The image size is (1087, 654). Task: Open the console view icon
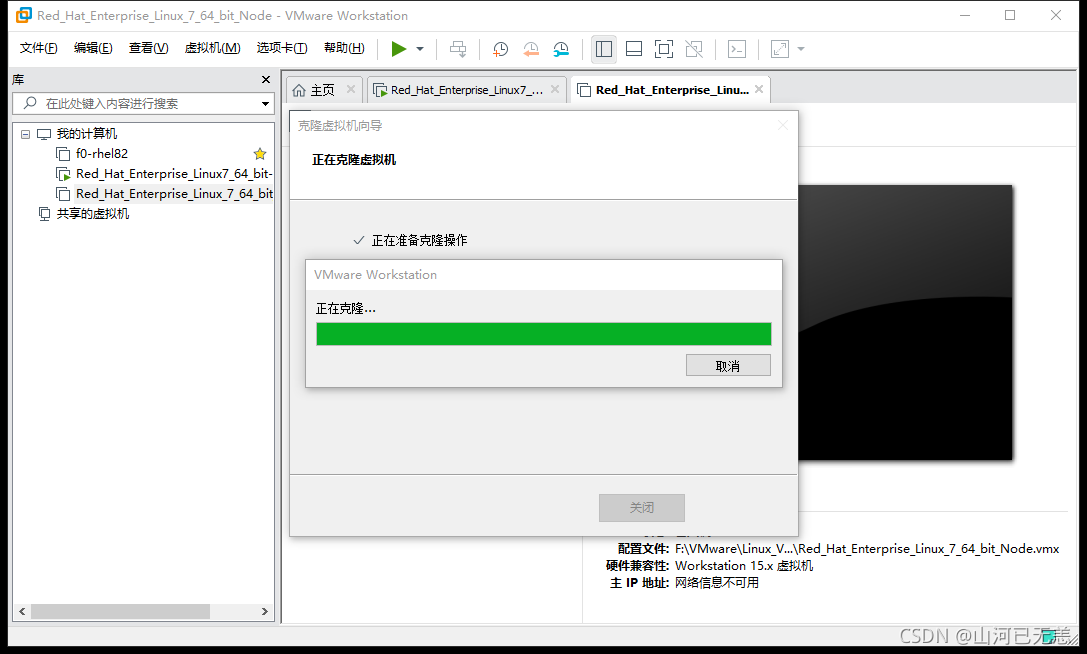click(x=737, y=49)
